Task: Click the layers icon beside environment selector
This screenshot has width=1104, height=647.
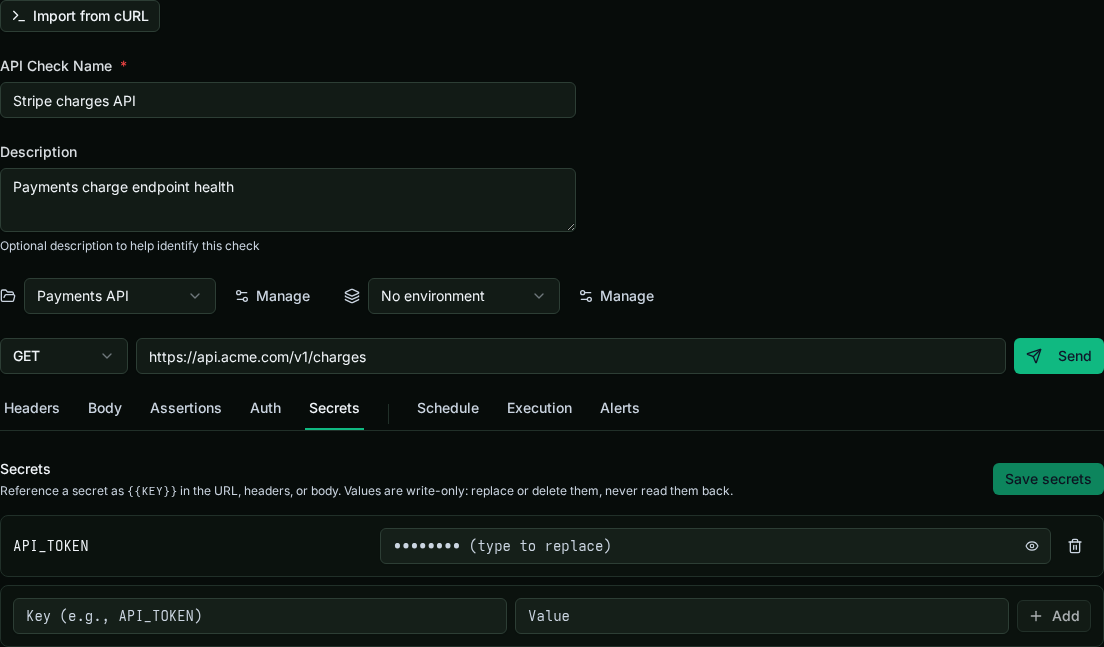Action: (x=351, y=296)
